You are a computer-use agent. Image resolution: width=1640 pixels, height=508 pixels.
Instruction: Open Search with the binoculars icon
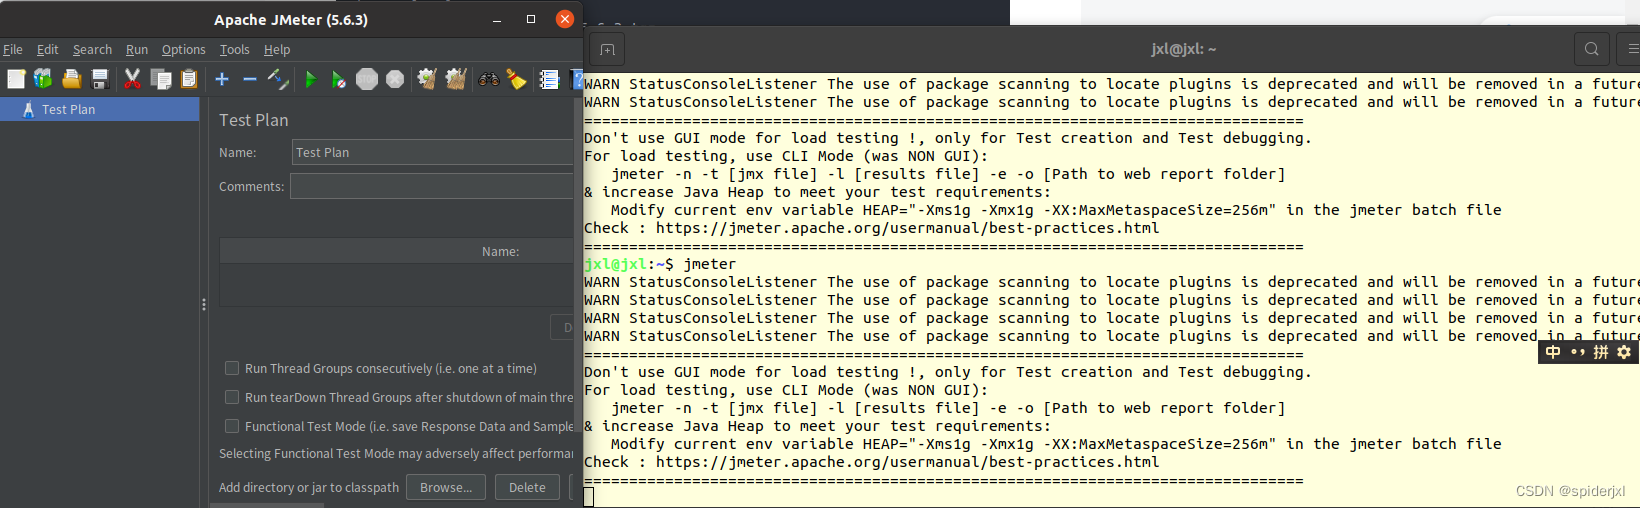tap(489, 79)
